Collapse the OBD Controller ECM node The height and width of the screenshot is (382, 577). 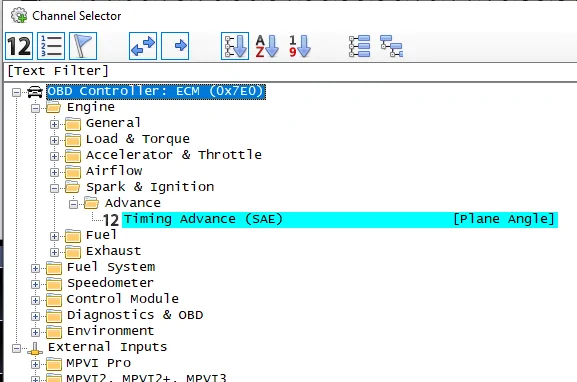pyautogui.click(x=16, y=92)
